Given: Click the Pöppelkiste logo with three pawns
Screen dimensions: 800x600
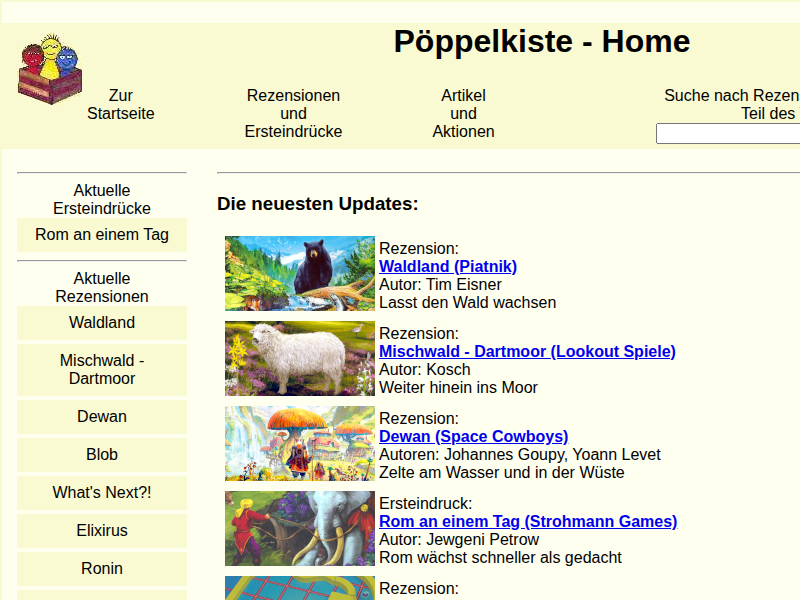Looking at the screenshot, I should click(50, 68).
